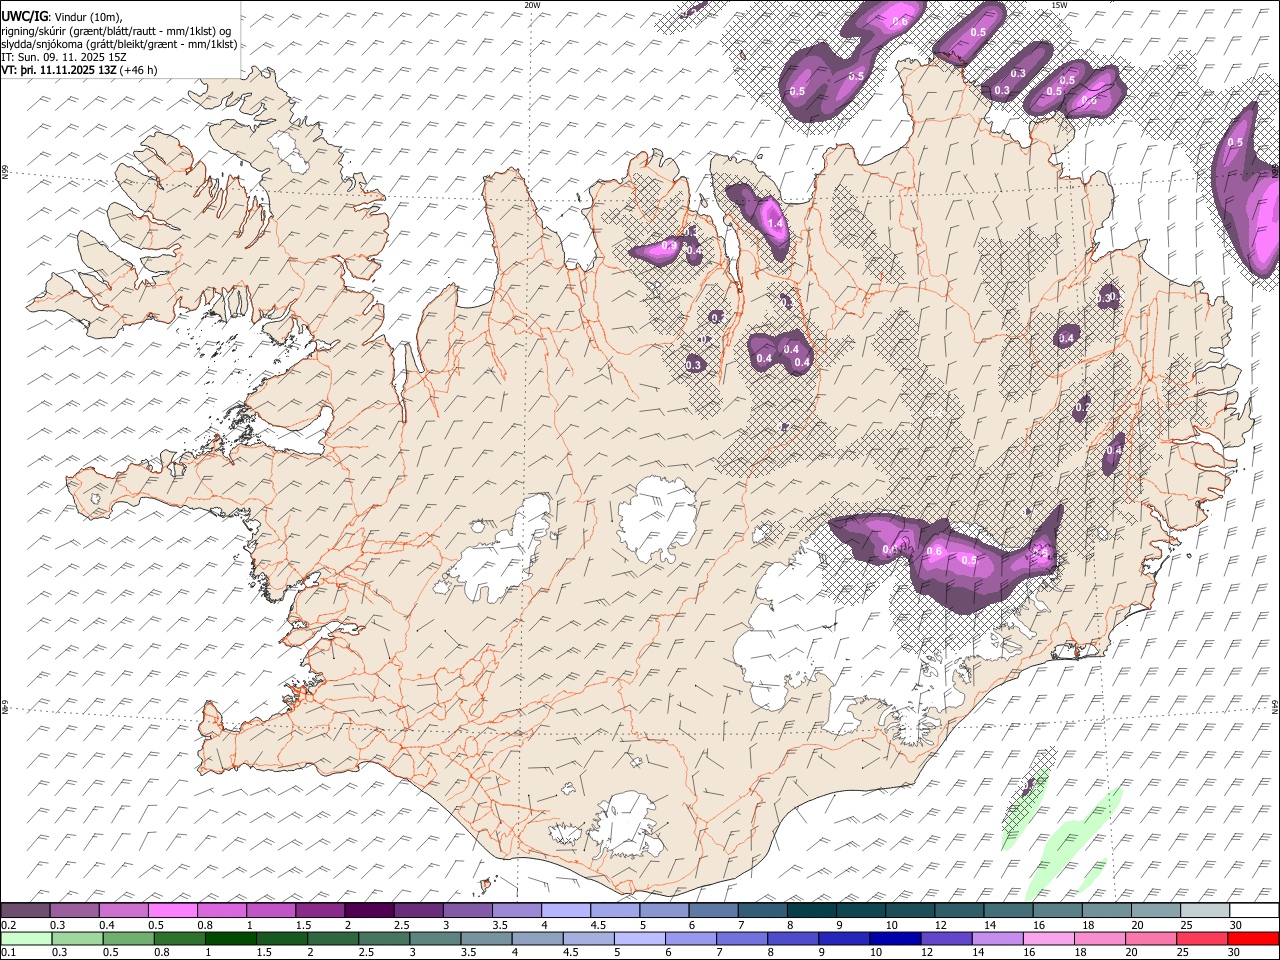The height and width of the screenshot is (960, 1280).
Task: Select the bright pink swatch right of top-row 0.5
Action: (172, 911)
